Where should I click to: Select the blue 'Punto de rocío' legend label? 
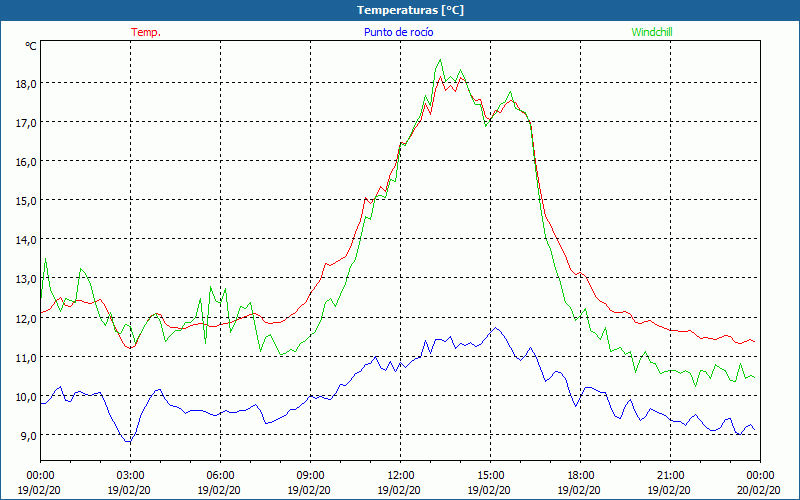[x=398, y=32]
